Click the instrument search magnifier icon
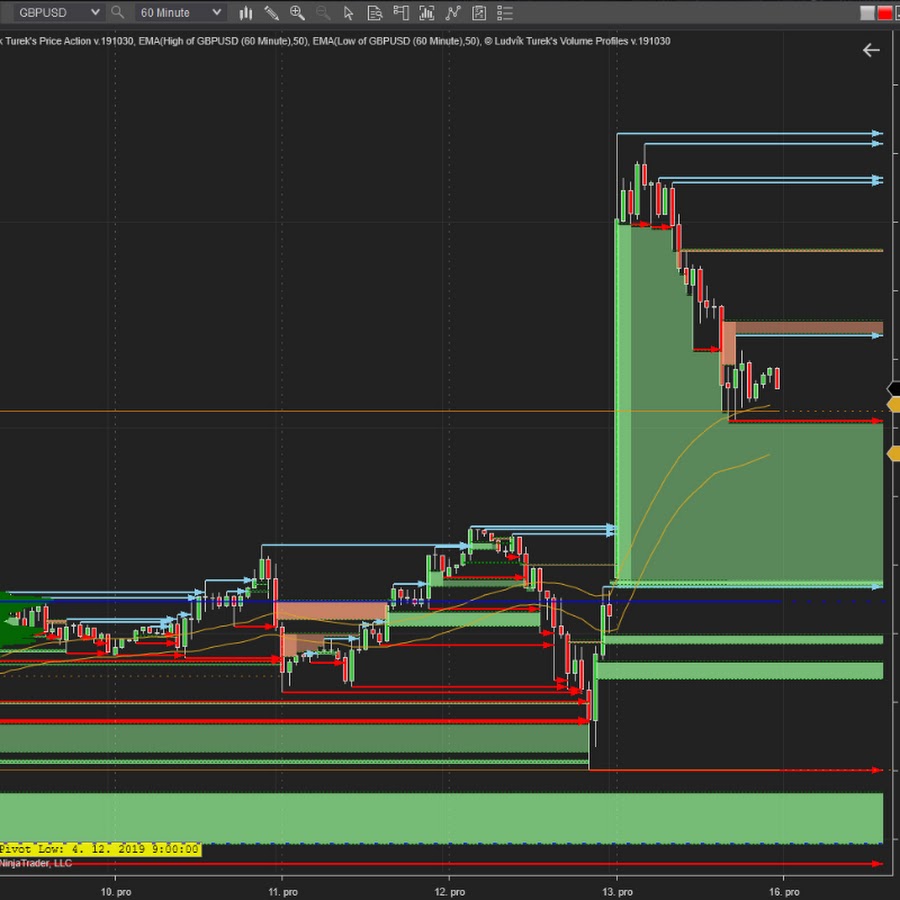 click(x=118, y=13)
